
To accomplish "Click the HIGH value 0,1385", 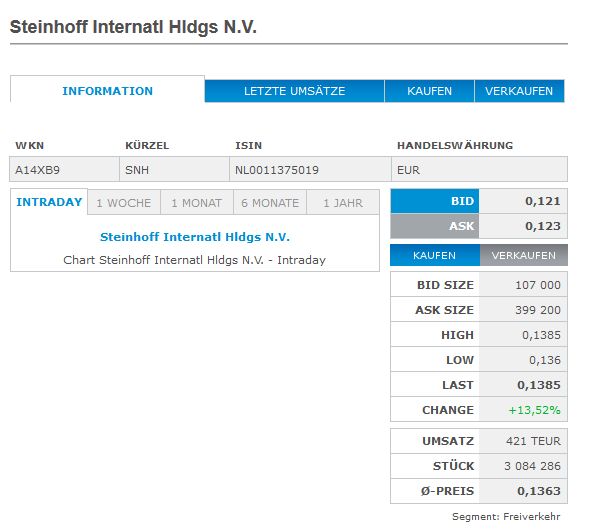I will click(x=541, y=335).
